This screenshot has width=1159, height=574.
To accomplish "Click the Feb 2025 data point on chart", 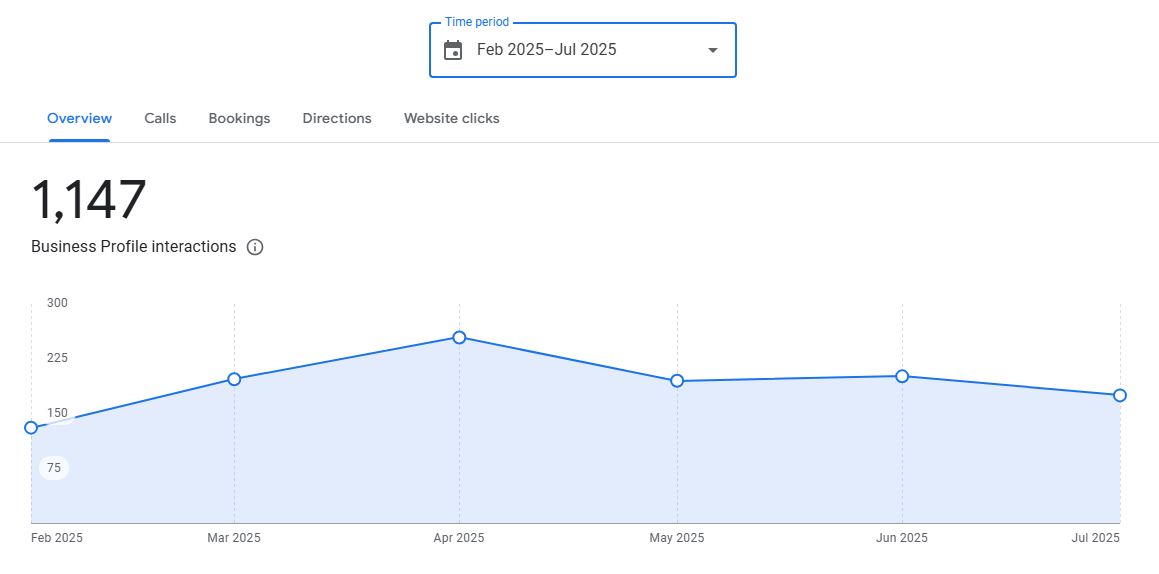I will pos(31,428).
